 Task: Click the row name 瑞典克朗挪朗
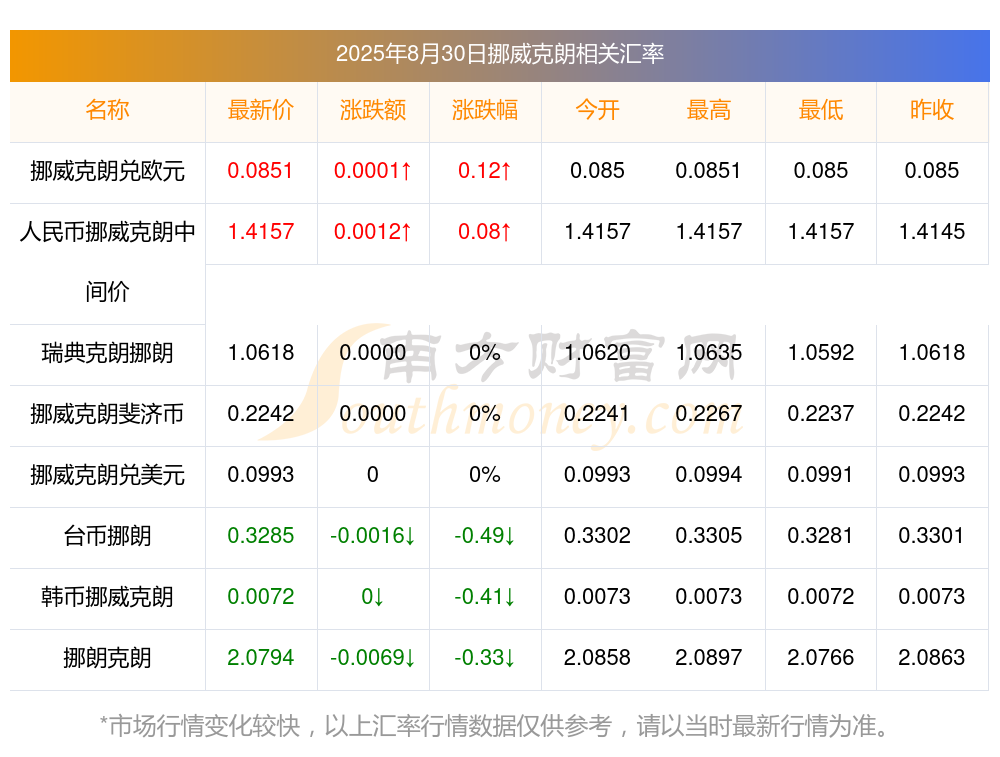point(107,353)
